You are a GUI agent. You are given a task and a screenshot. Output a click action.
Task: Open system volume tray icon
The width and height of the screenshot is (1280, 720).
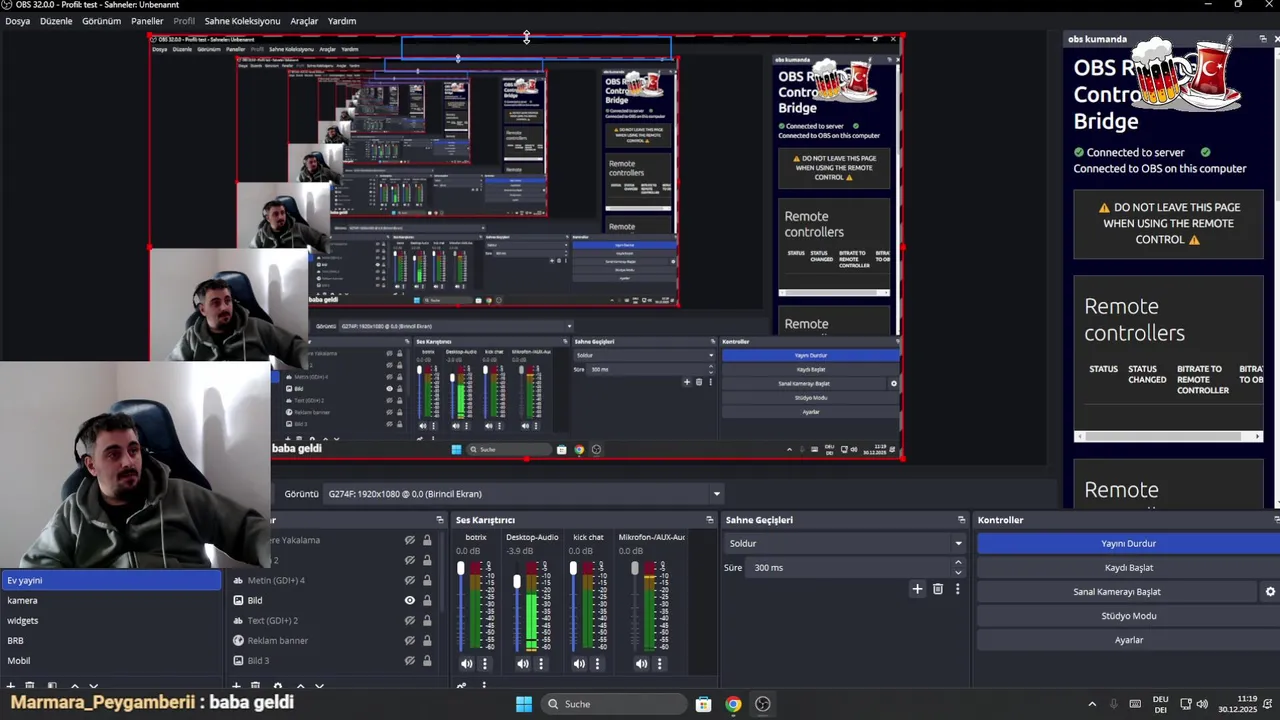(x=1201, y=704)
